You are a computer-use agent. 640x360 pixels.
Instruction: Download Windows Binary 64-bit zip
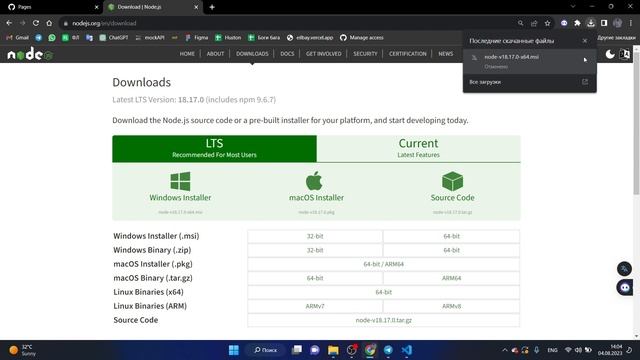pos(451,250)
